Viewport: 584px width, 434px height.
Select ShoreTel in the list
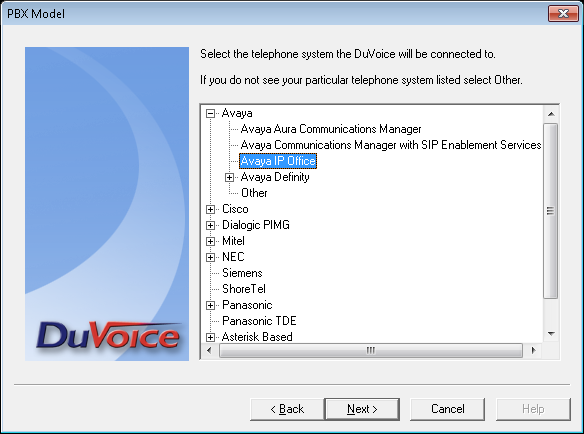(x=244, y=289)
